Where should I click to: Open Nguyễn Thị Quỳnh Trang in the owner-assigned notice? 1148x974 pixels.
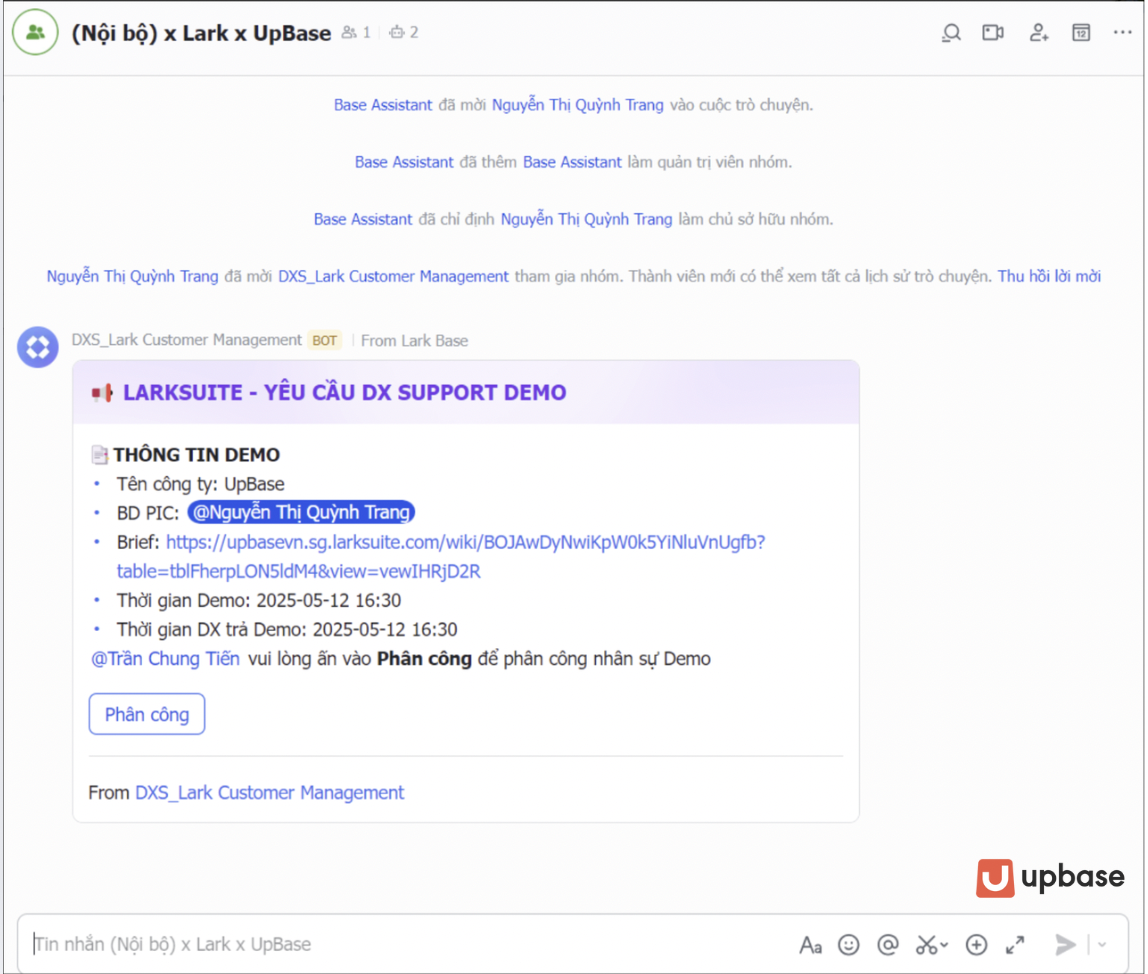(x=586, y=219)
